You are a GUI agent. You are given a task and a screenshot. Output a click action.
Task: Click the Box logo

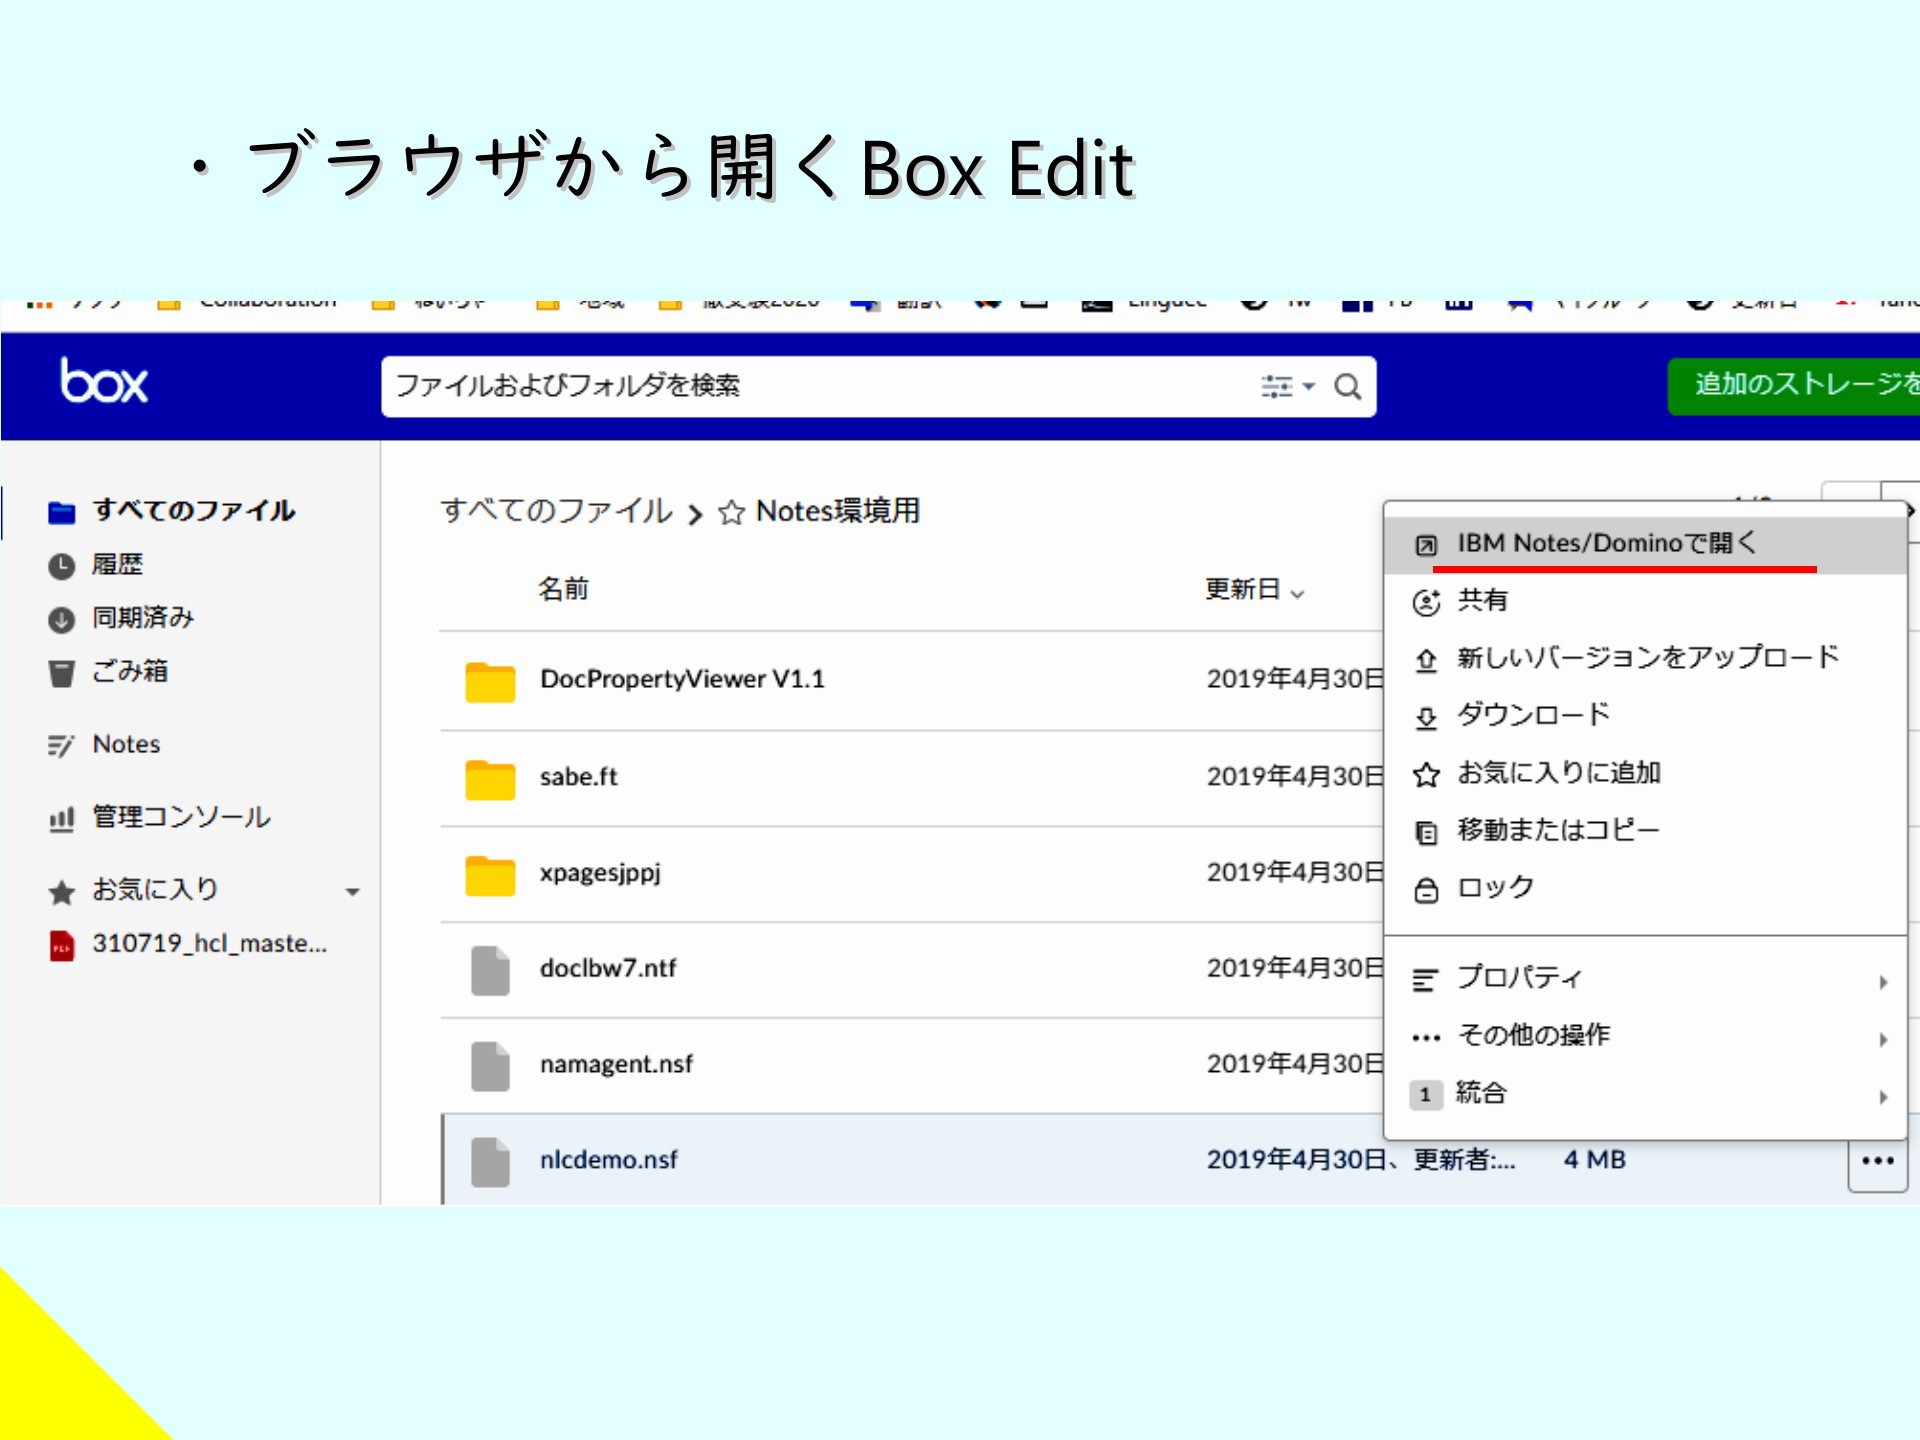tap(104, 382)
